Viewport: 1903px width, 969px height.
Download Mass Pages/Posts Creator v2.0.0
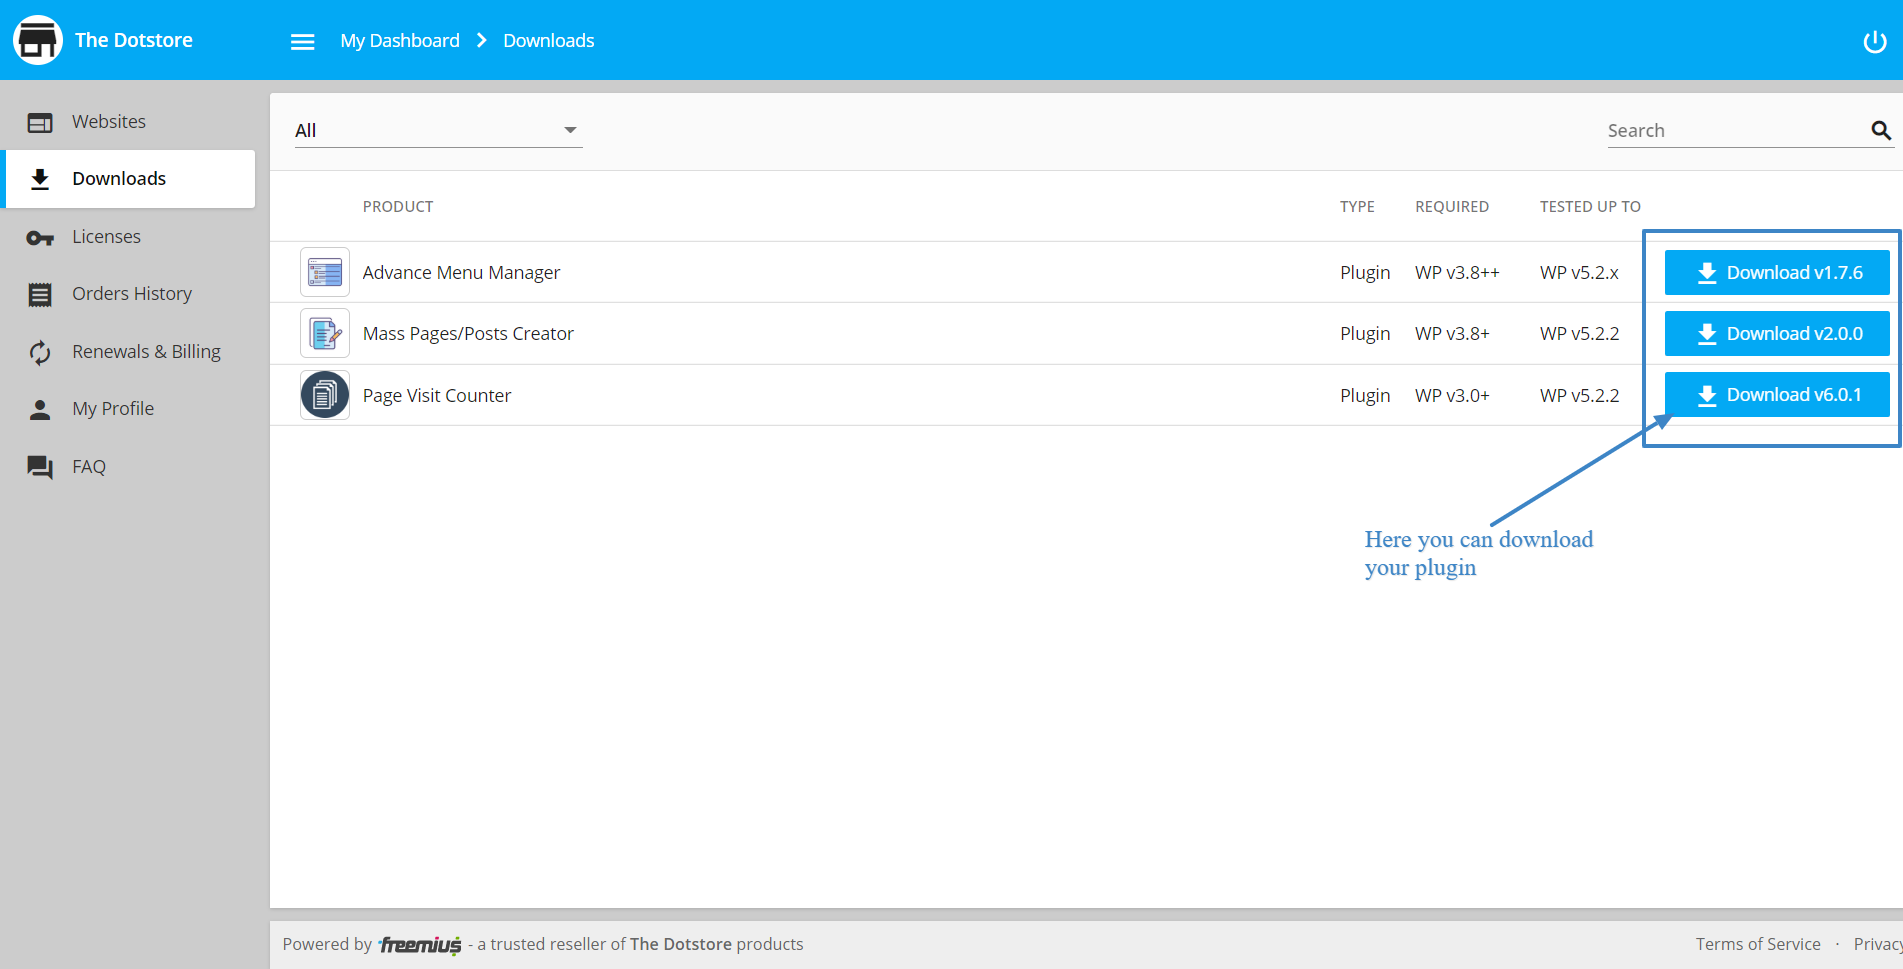[1777, 333]
